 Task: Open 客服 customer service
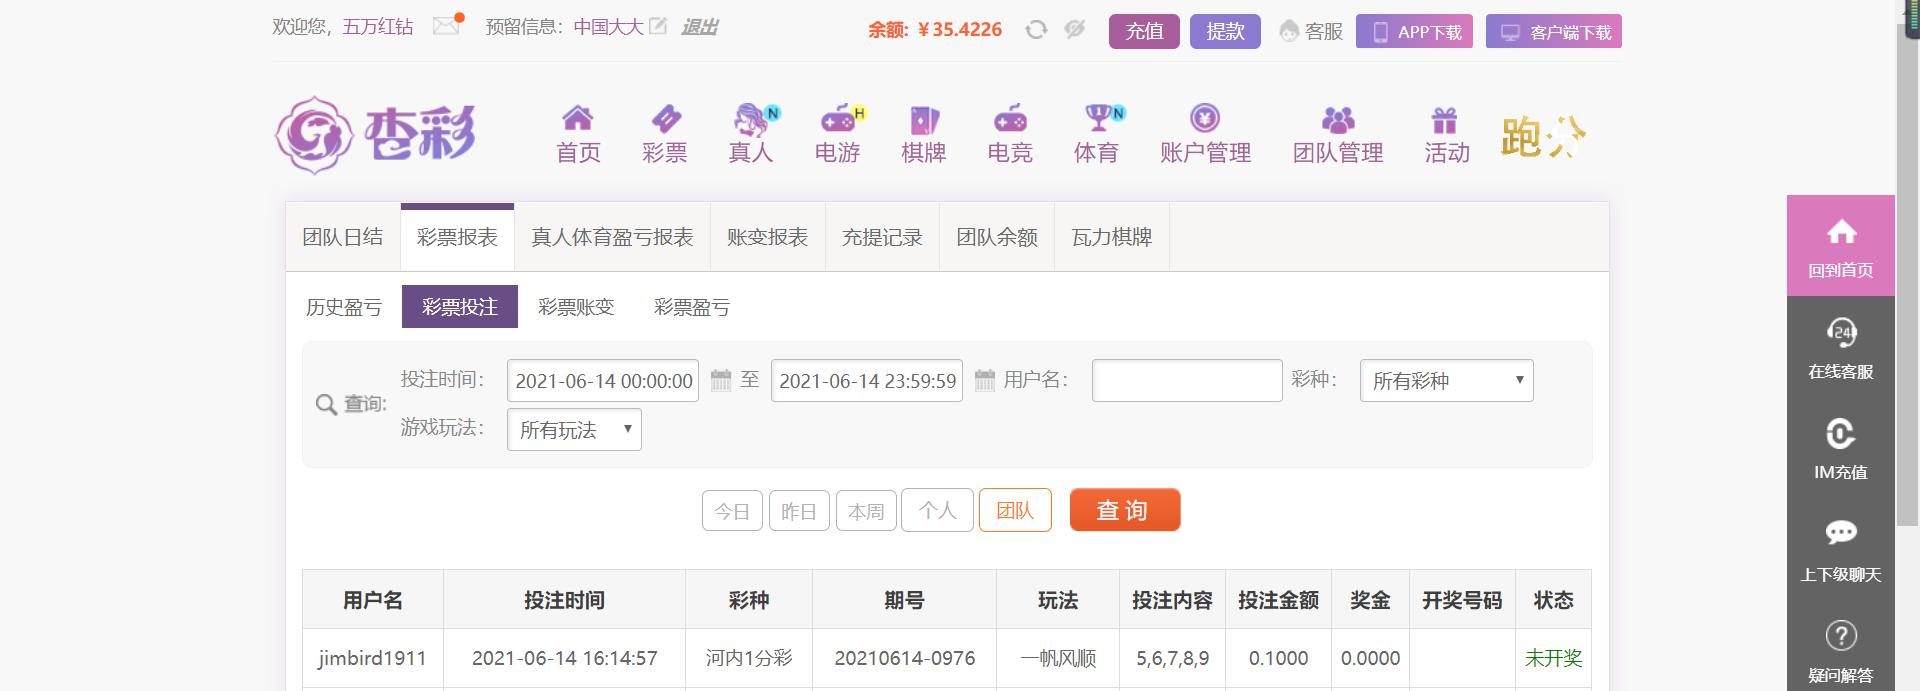pos(1311,32)
